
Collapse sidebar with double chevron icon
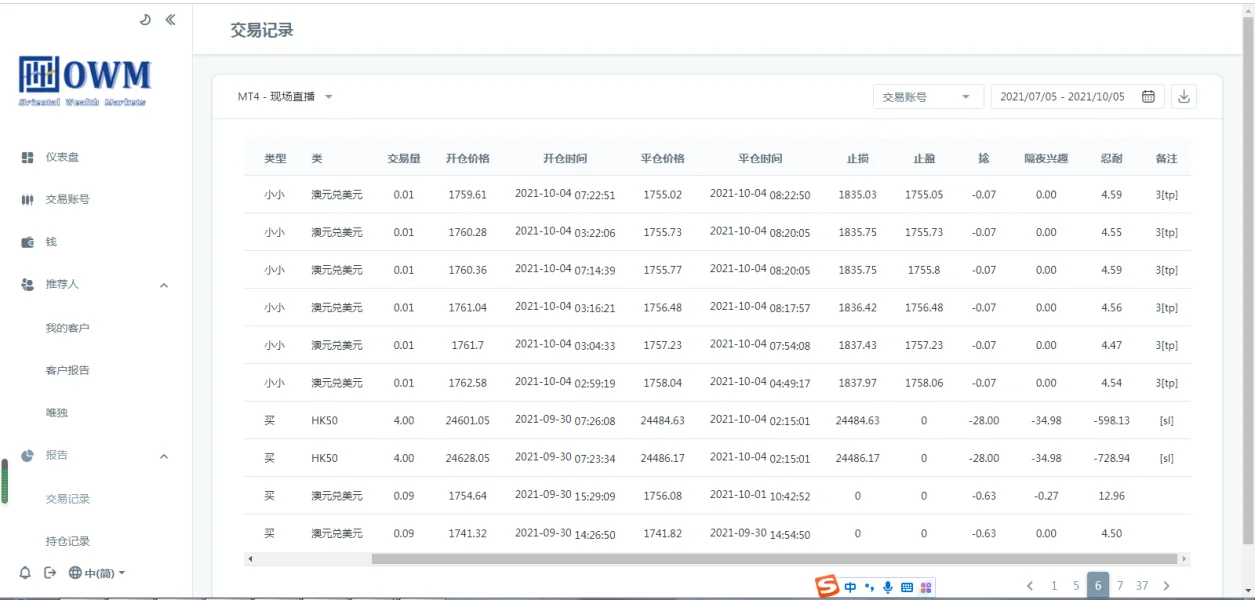click(x=170, y=19)
